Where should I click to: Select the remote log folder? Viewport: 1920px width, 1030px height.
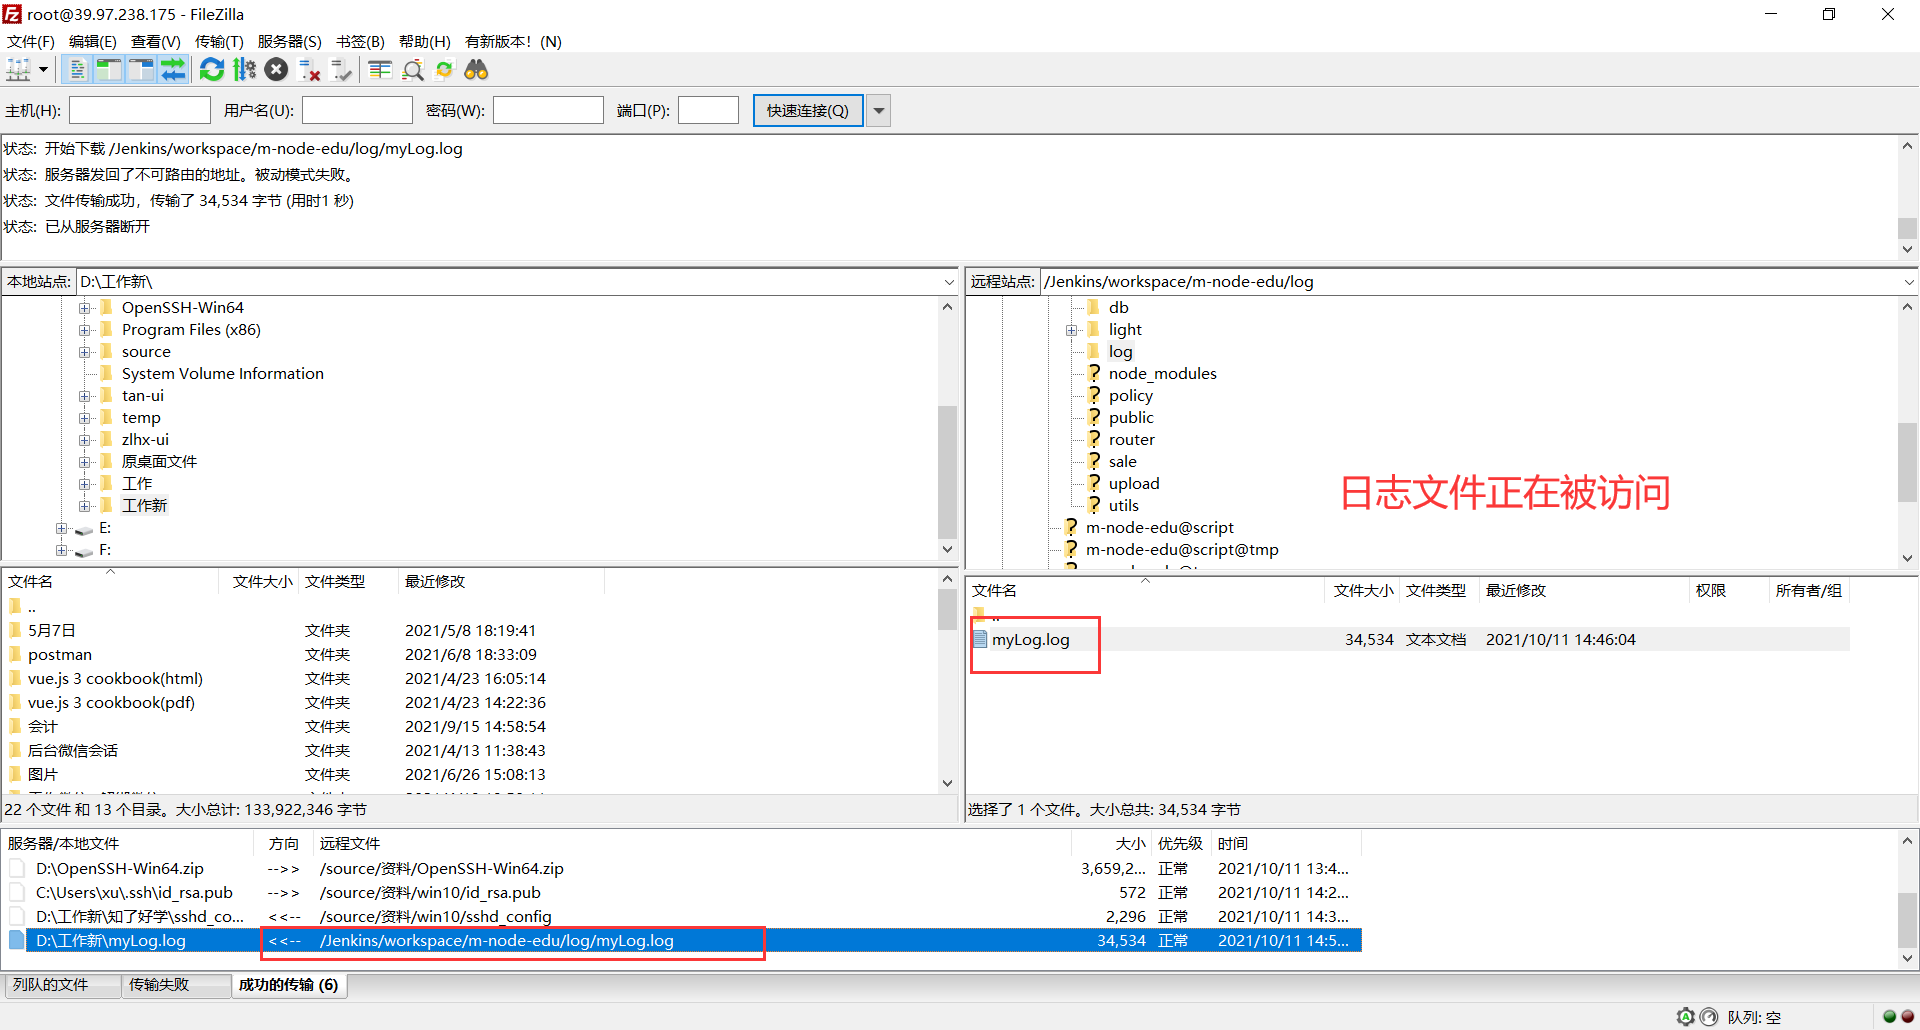[x=1120, y=352]
